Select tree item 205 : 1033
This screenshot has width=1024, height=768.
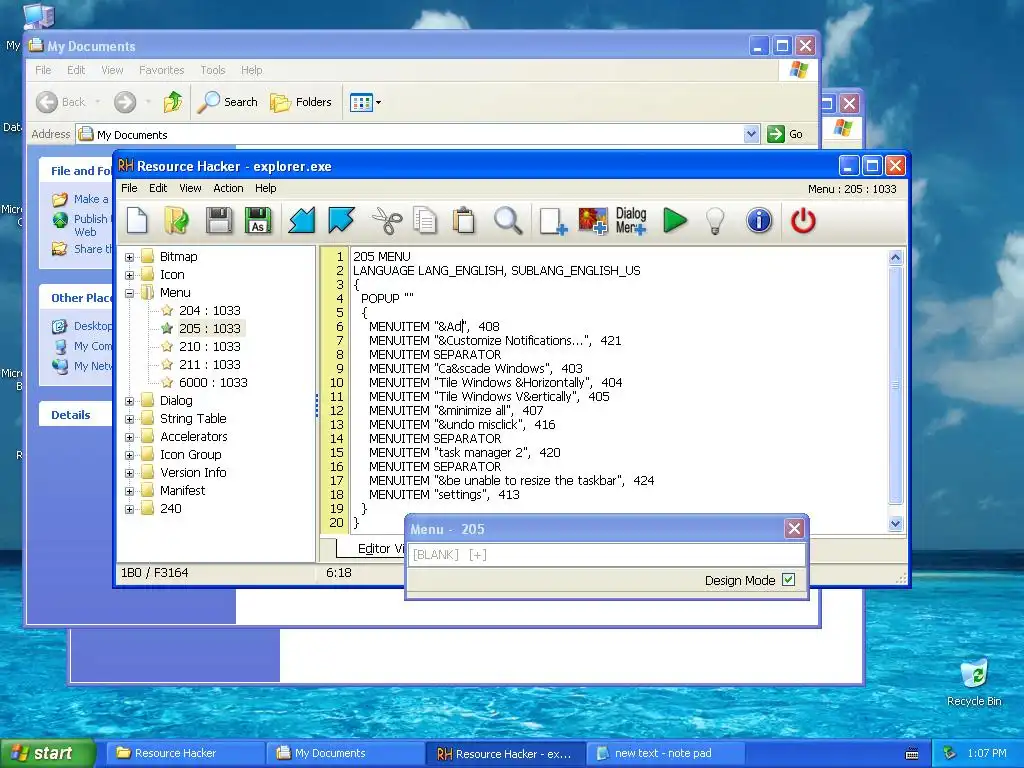click(210, 328)
